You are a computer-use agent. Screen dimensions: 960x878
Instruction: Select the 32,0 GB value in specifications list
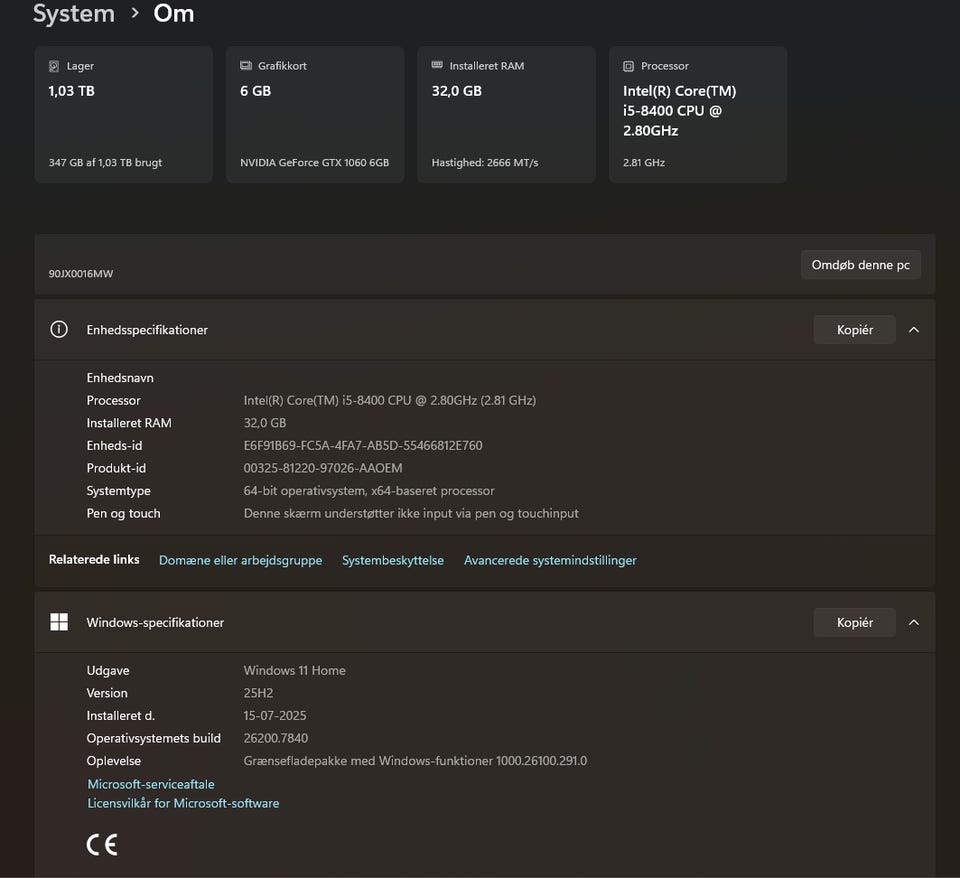click(x=264, y=423)
